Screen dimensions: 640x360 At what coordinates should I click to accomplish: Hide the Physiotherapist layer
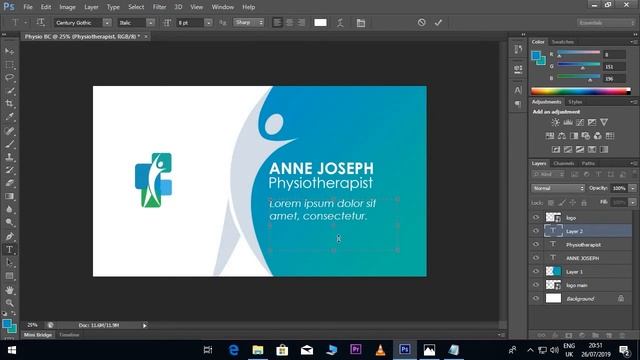point(536,244)
